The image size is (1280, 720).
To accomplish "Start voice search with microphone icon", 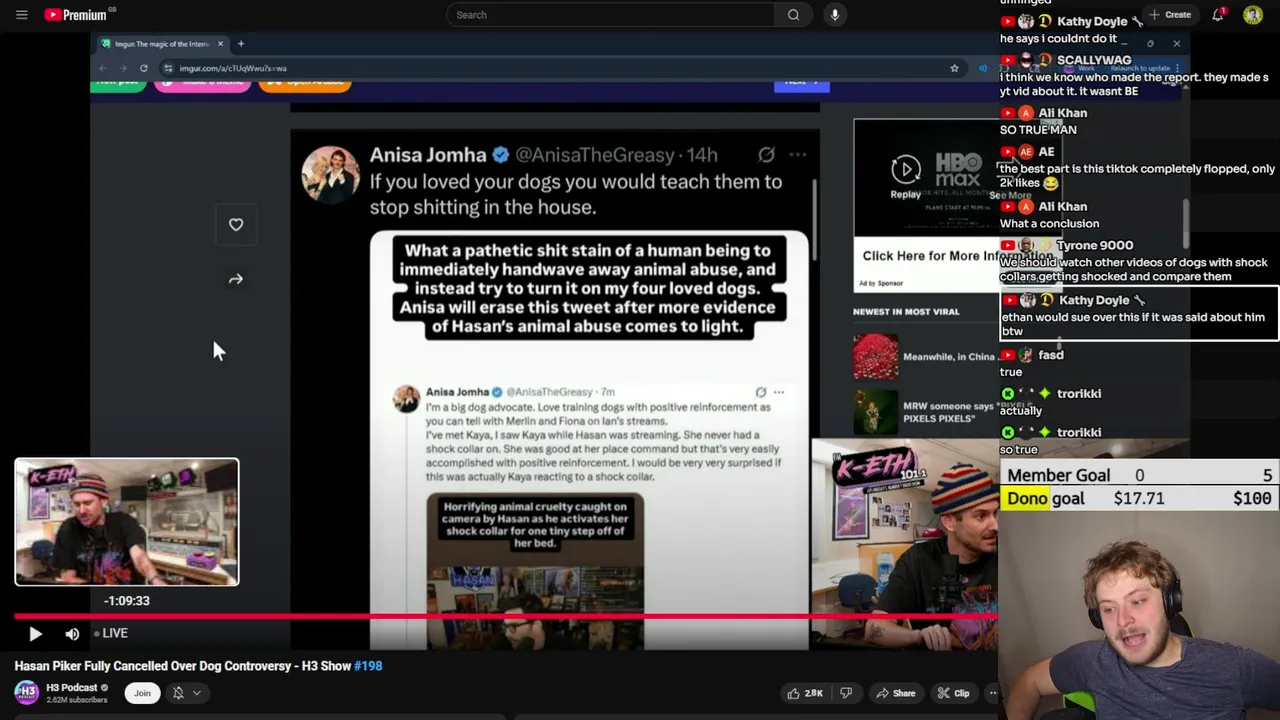I will pos(835,15).
